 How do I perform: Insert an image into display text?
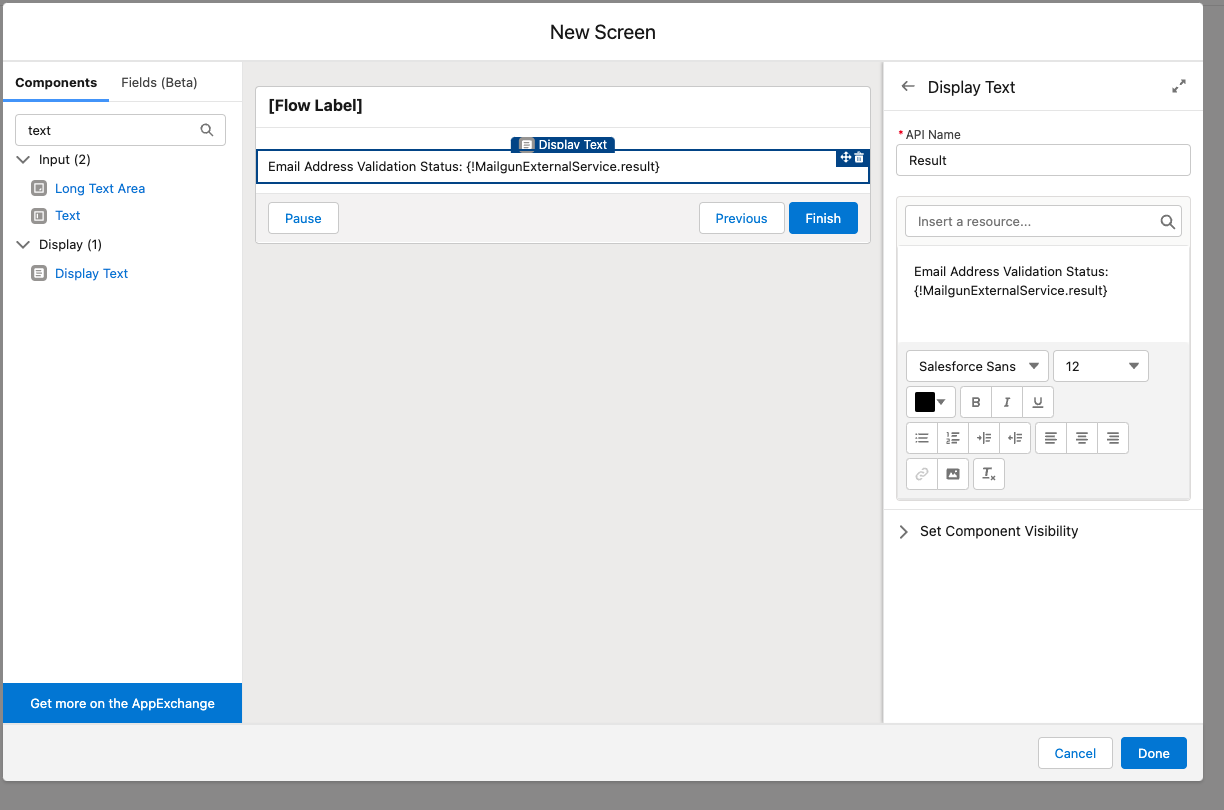click(x=953, y=474)
